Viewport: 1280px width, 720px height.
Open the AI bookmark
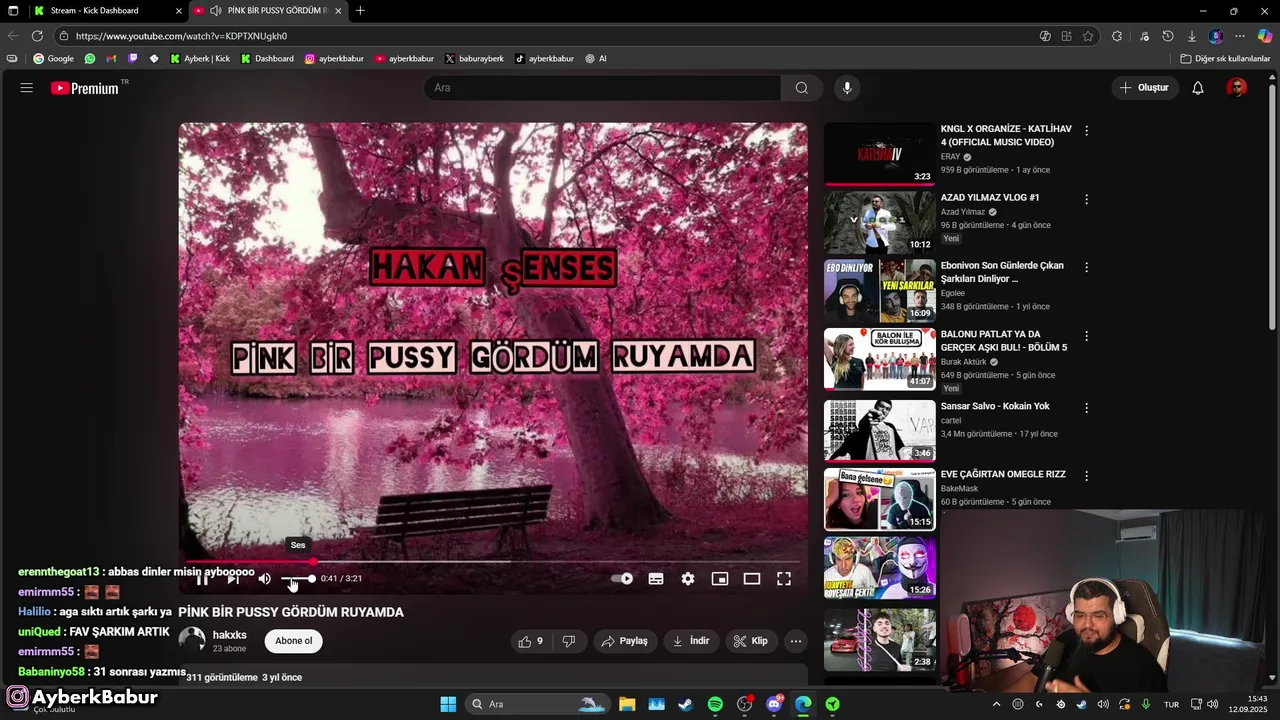pos(596,59)
